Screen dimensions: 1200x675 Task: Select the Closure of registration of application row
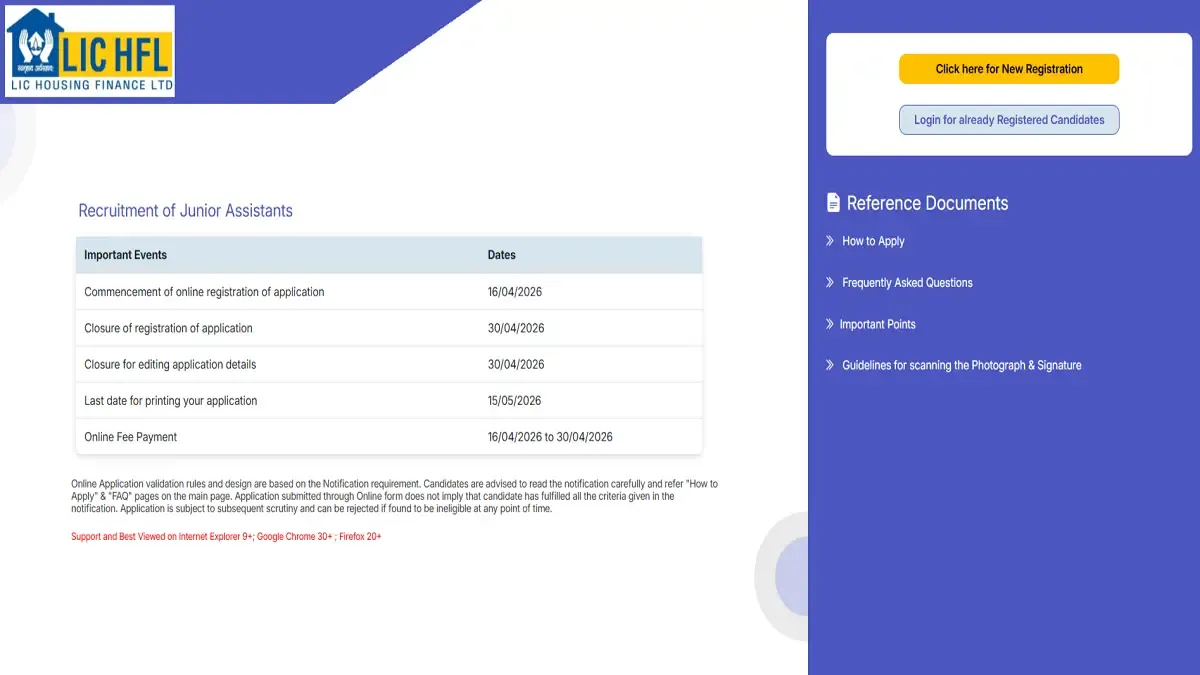point(168,328)
